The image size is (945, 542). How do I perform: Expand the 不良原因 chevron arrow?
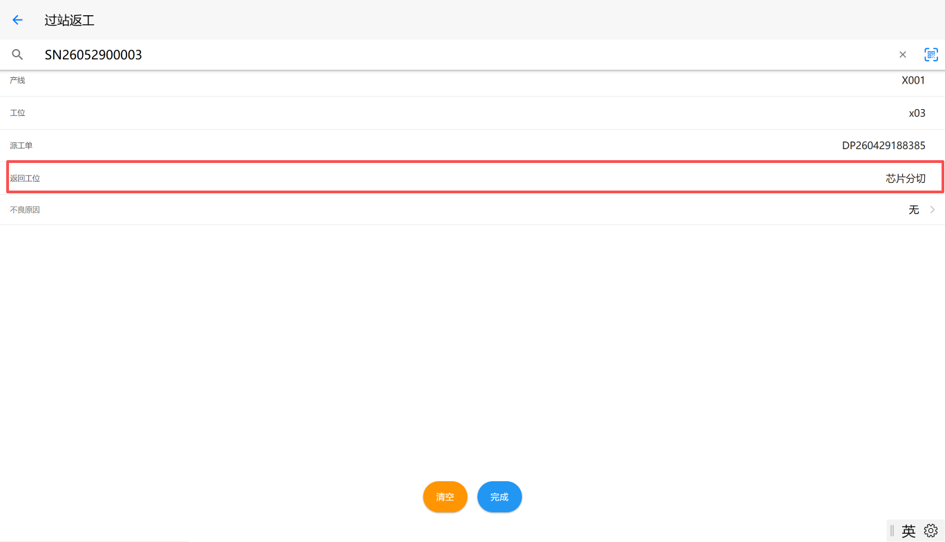pos(932,210)
